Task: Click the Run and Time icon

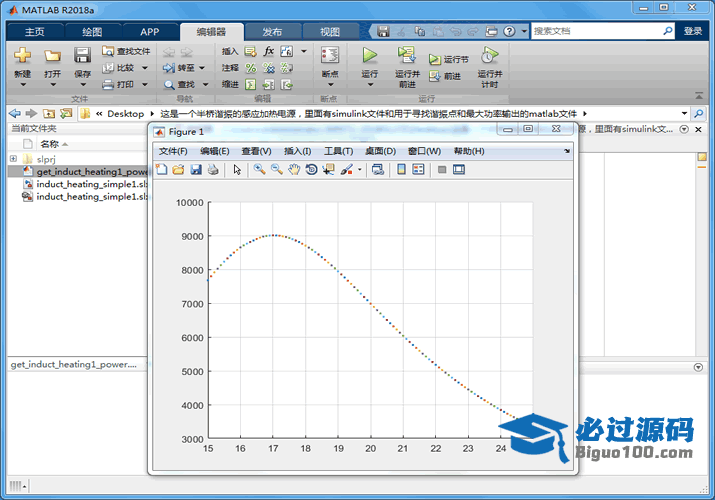Action: point(489,56)
